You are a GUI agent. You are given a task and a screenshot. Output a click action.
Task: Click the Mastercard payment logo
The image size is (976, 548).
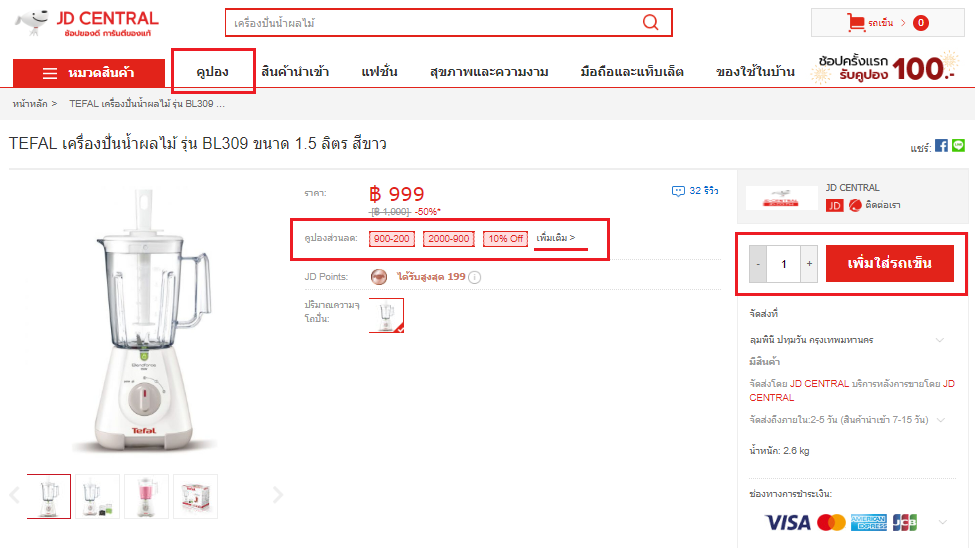point(831,522)
